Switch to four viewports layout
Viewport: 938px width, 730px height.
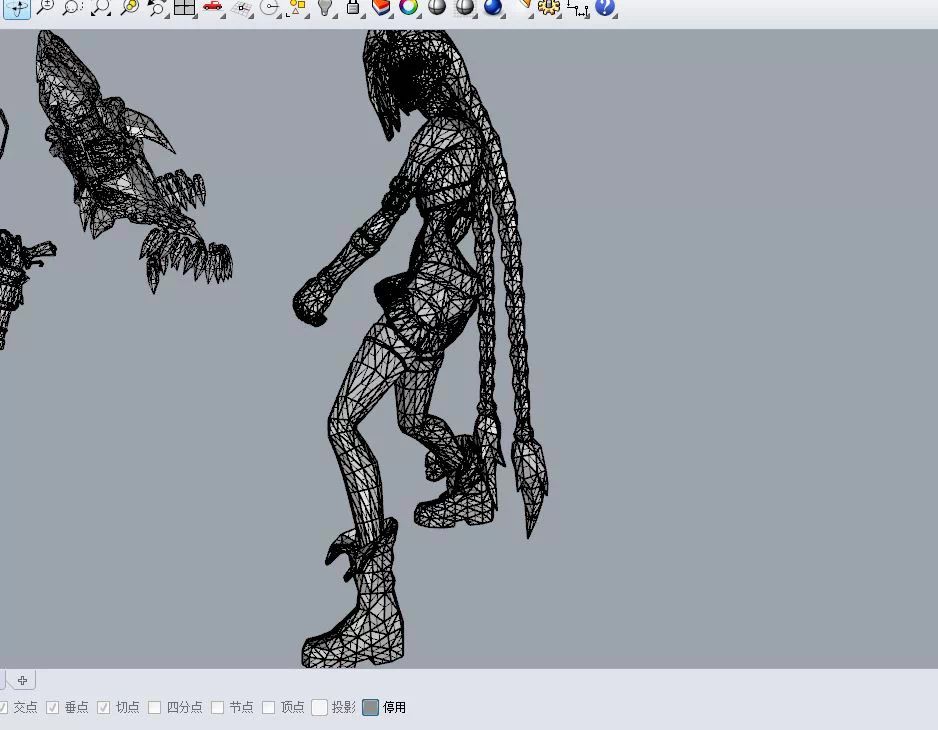point(184,7)
